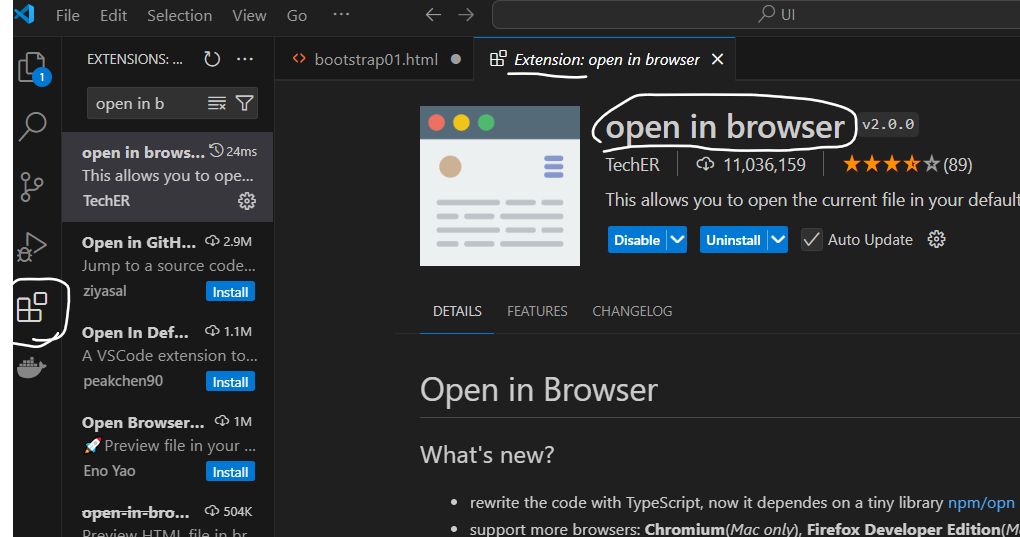Open the File menu
1020x537 pixels.
[x=68, y=15]
